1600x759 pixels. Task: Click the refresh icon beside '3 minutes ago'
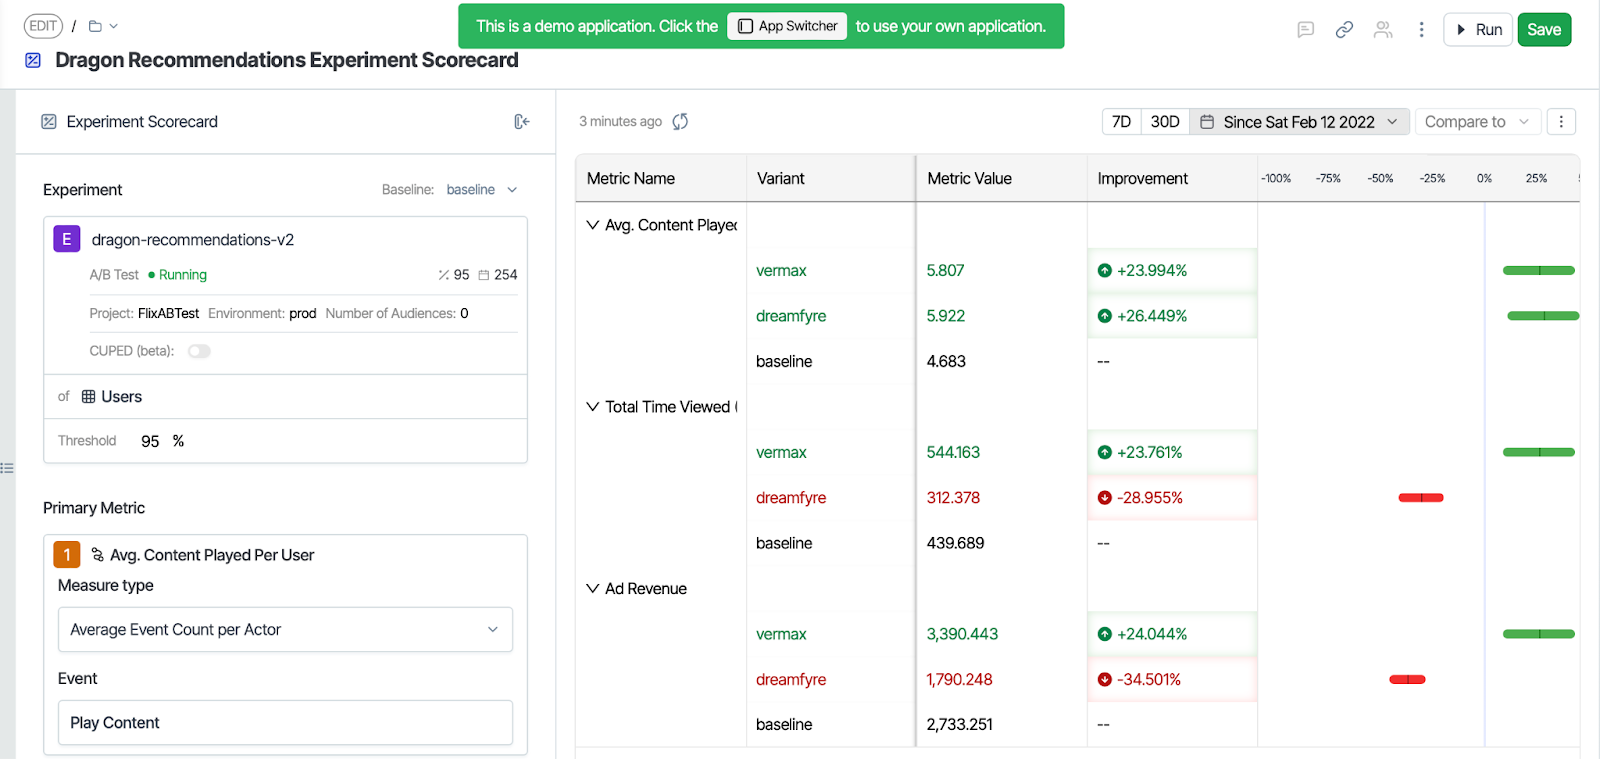click(x=680, y=122)
